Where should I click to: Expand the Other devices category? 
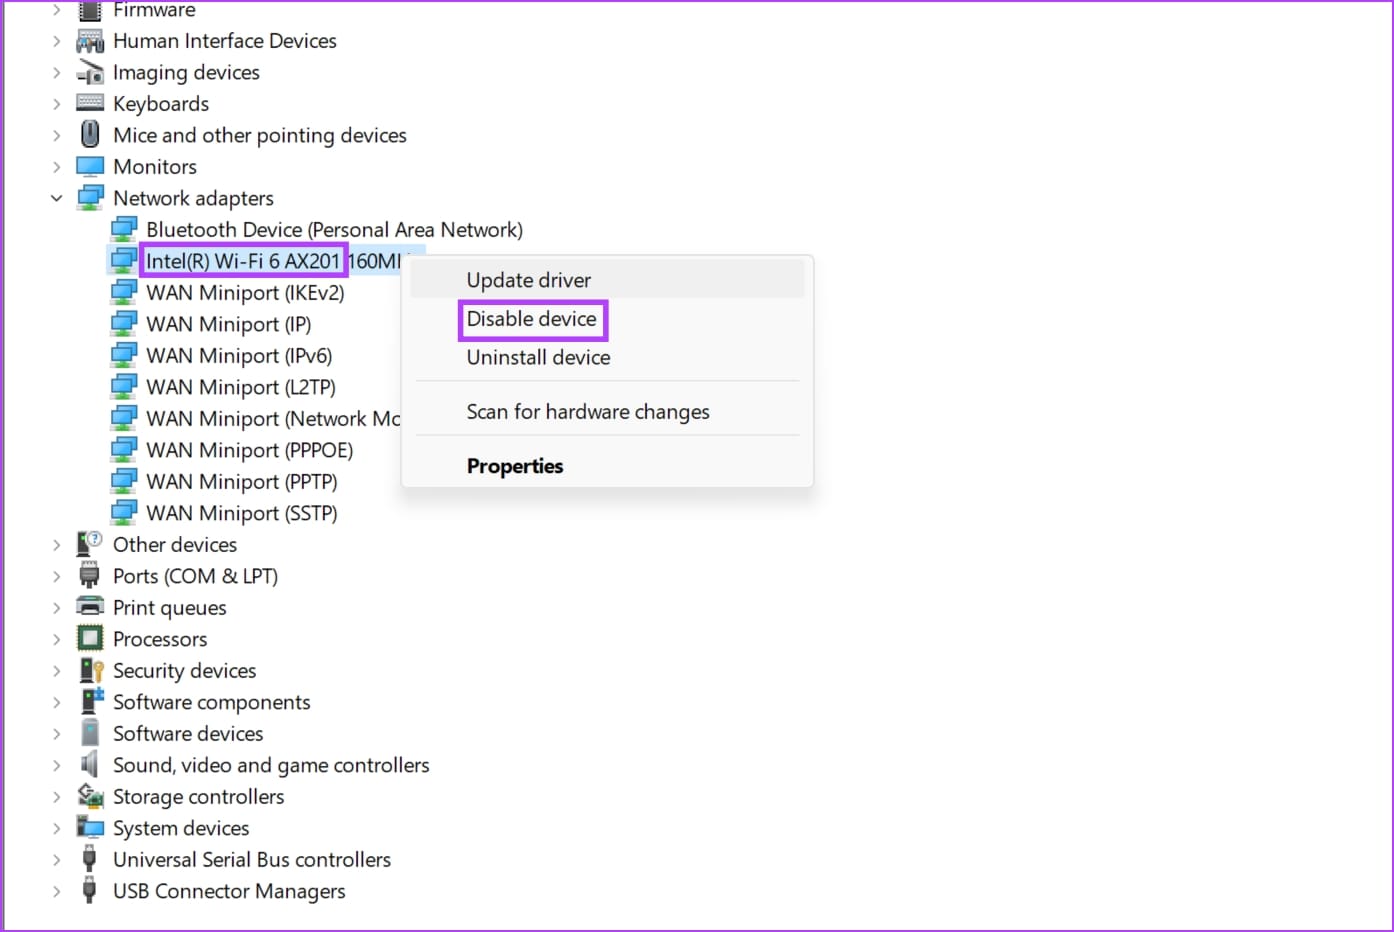(57, 545)
